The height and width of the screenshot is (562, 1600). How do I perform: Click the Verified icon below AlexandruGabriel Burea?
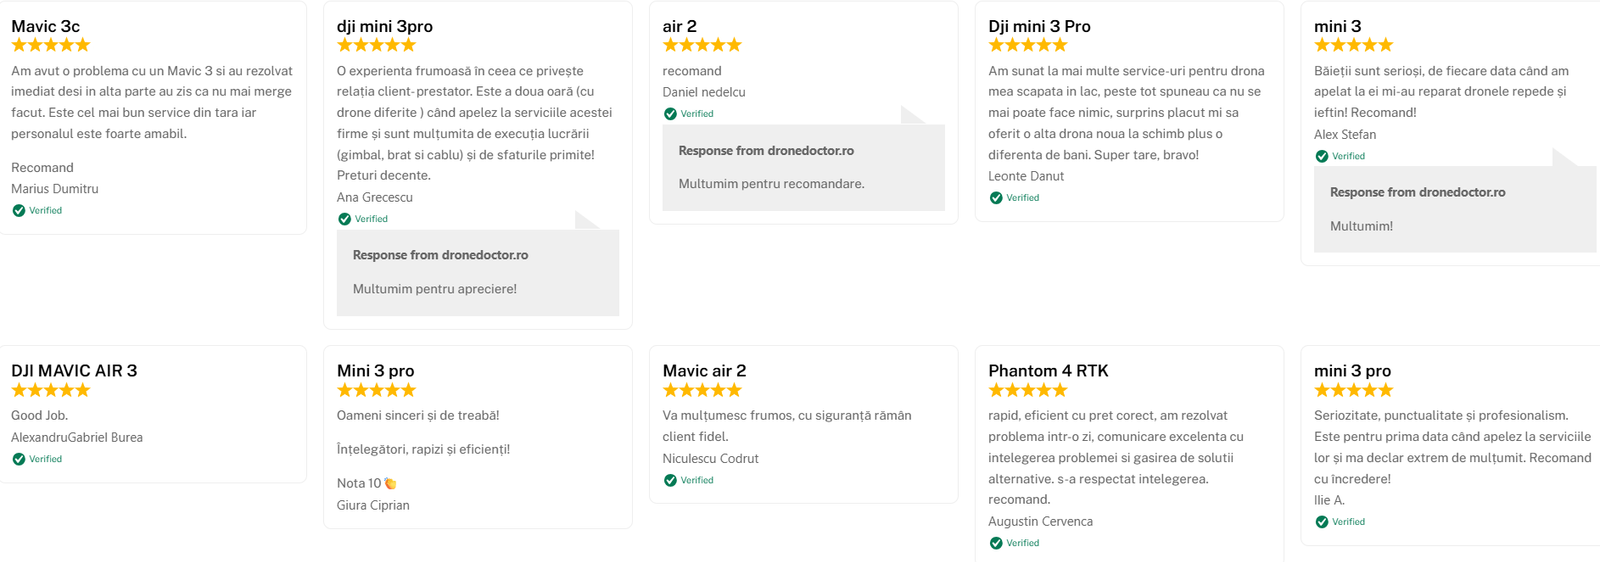[19, 459]
